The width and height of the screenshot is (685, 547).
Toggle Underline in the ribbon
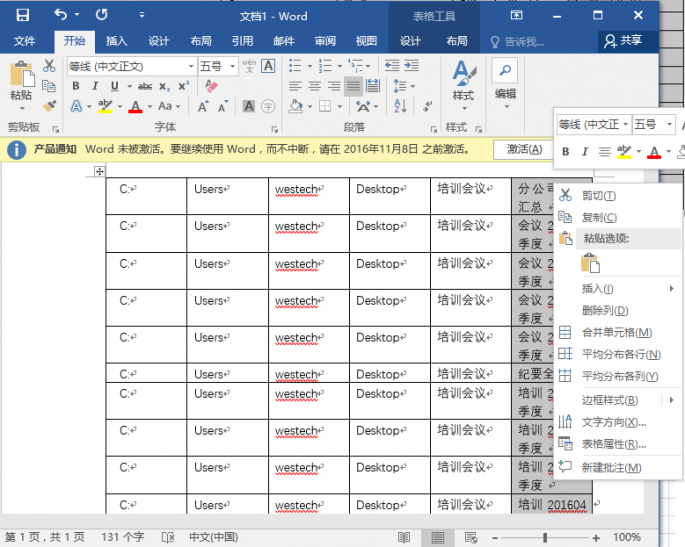[x=114, y=86]
